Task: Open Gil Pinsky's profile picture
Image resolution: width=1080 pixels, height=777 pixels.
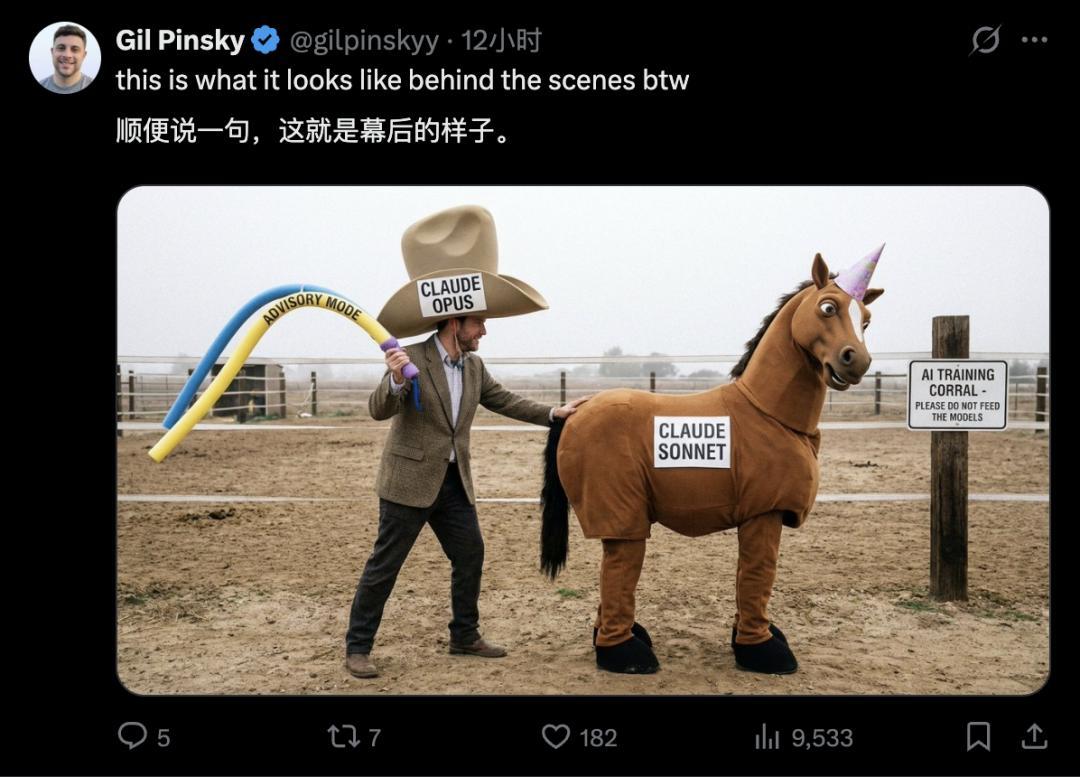Action: click(65, 58)
